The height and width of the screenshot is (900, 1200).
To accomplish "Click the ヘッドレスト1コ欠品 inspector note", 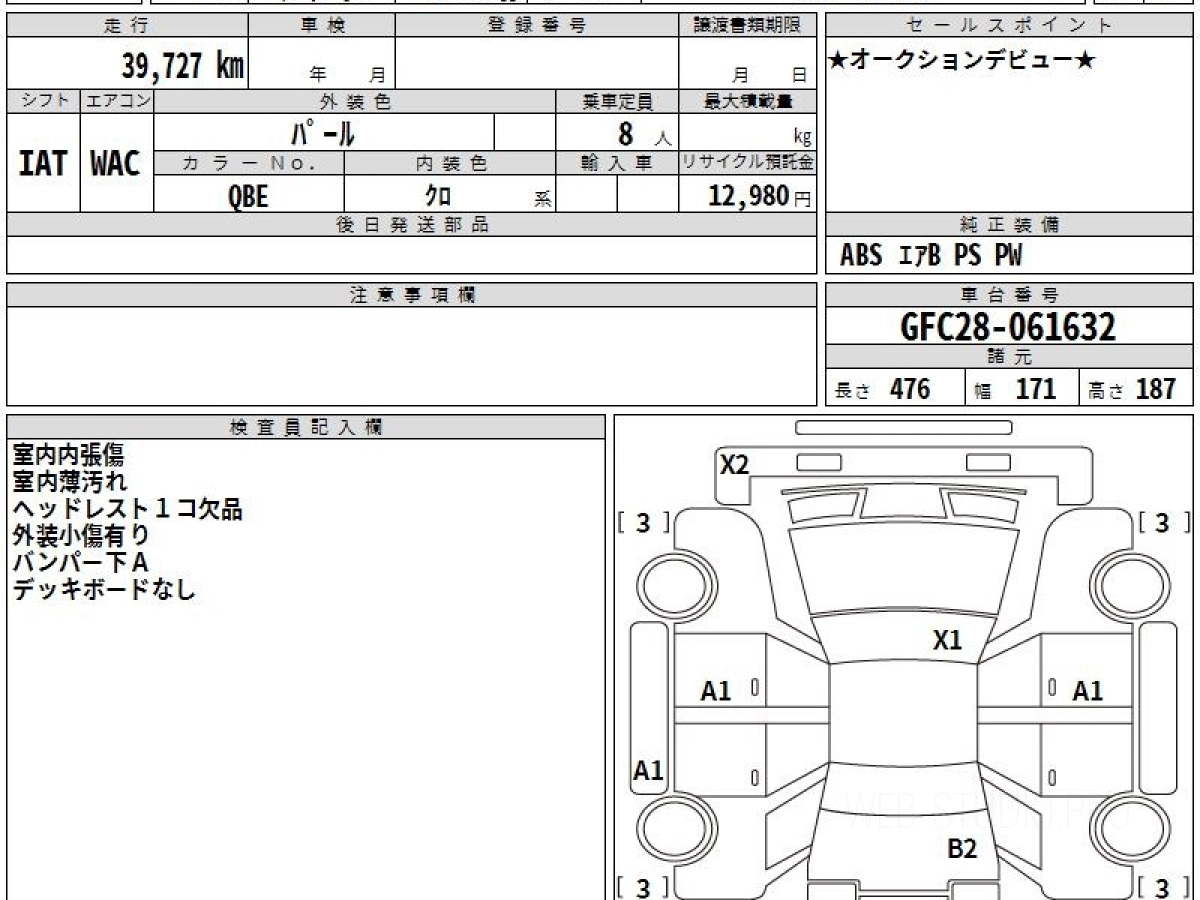I will pos(127,509).
